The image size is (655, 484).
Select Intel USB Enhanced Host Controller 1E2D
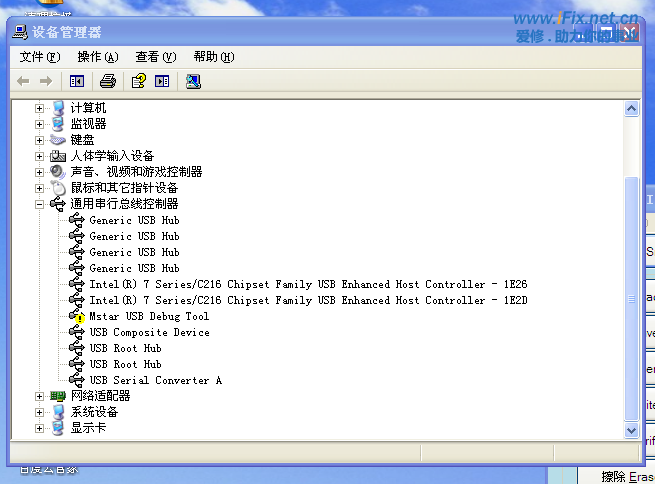tap(308, 300)
